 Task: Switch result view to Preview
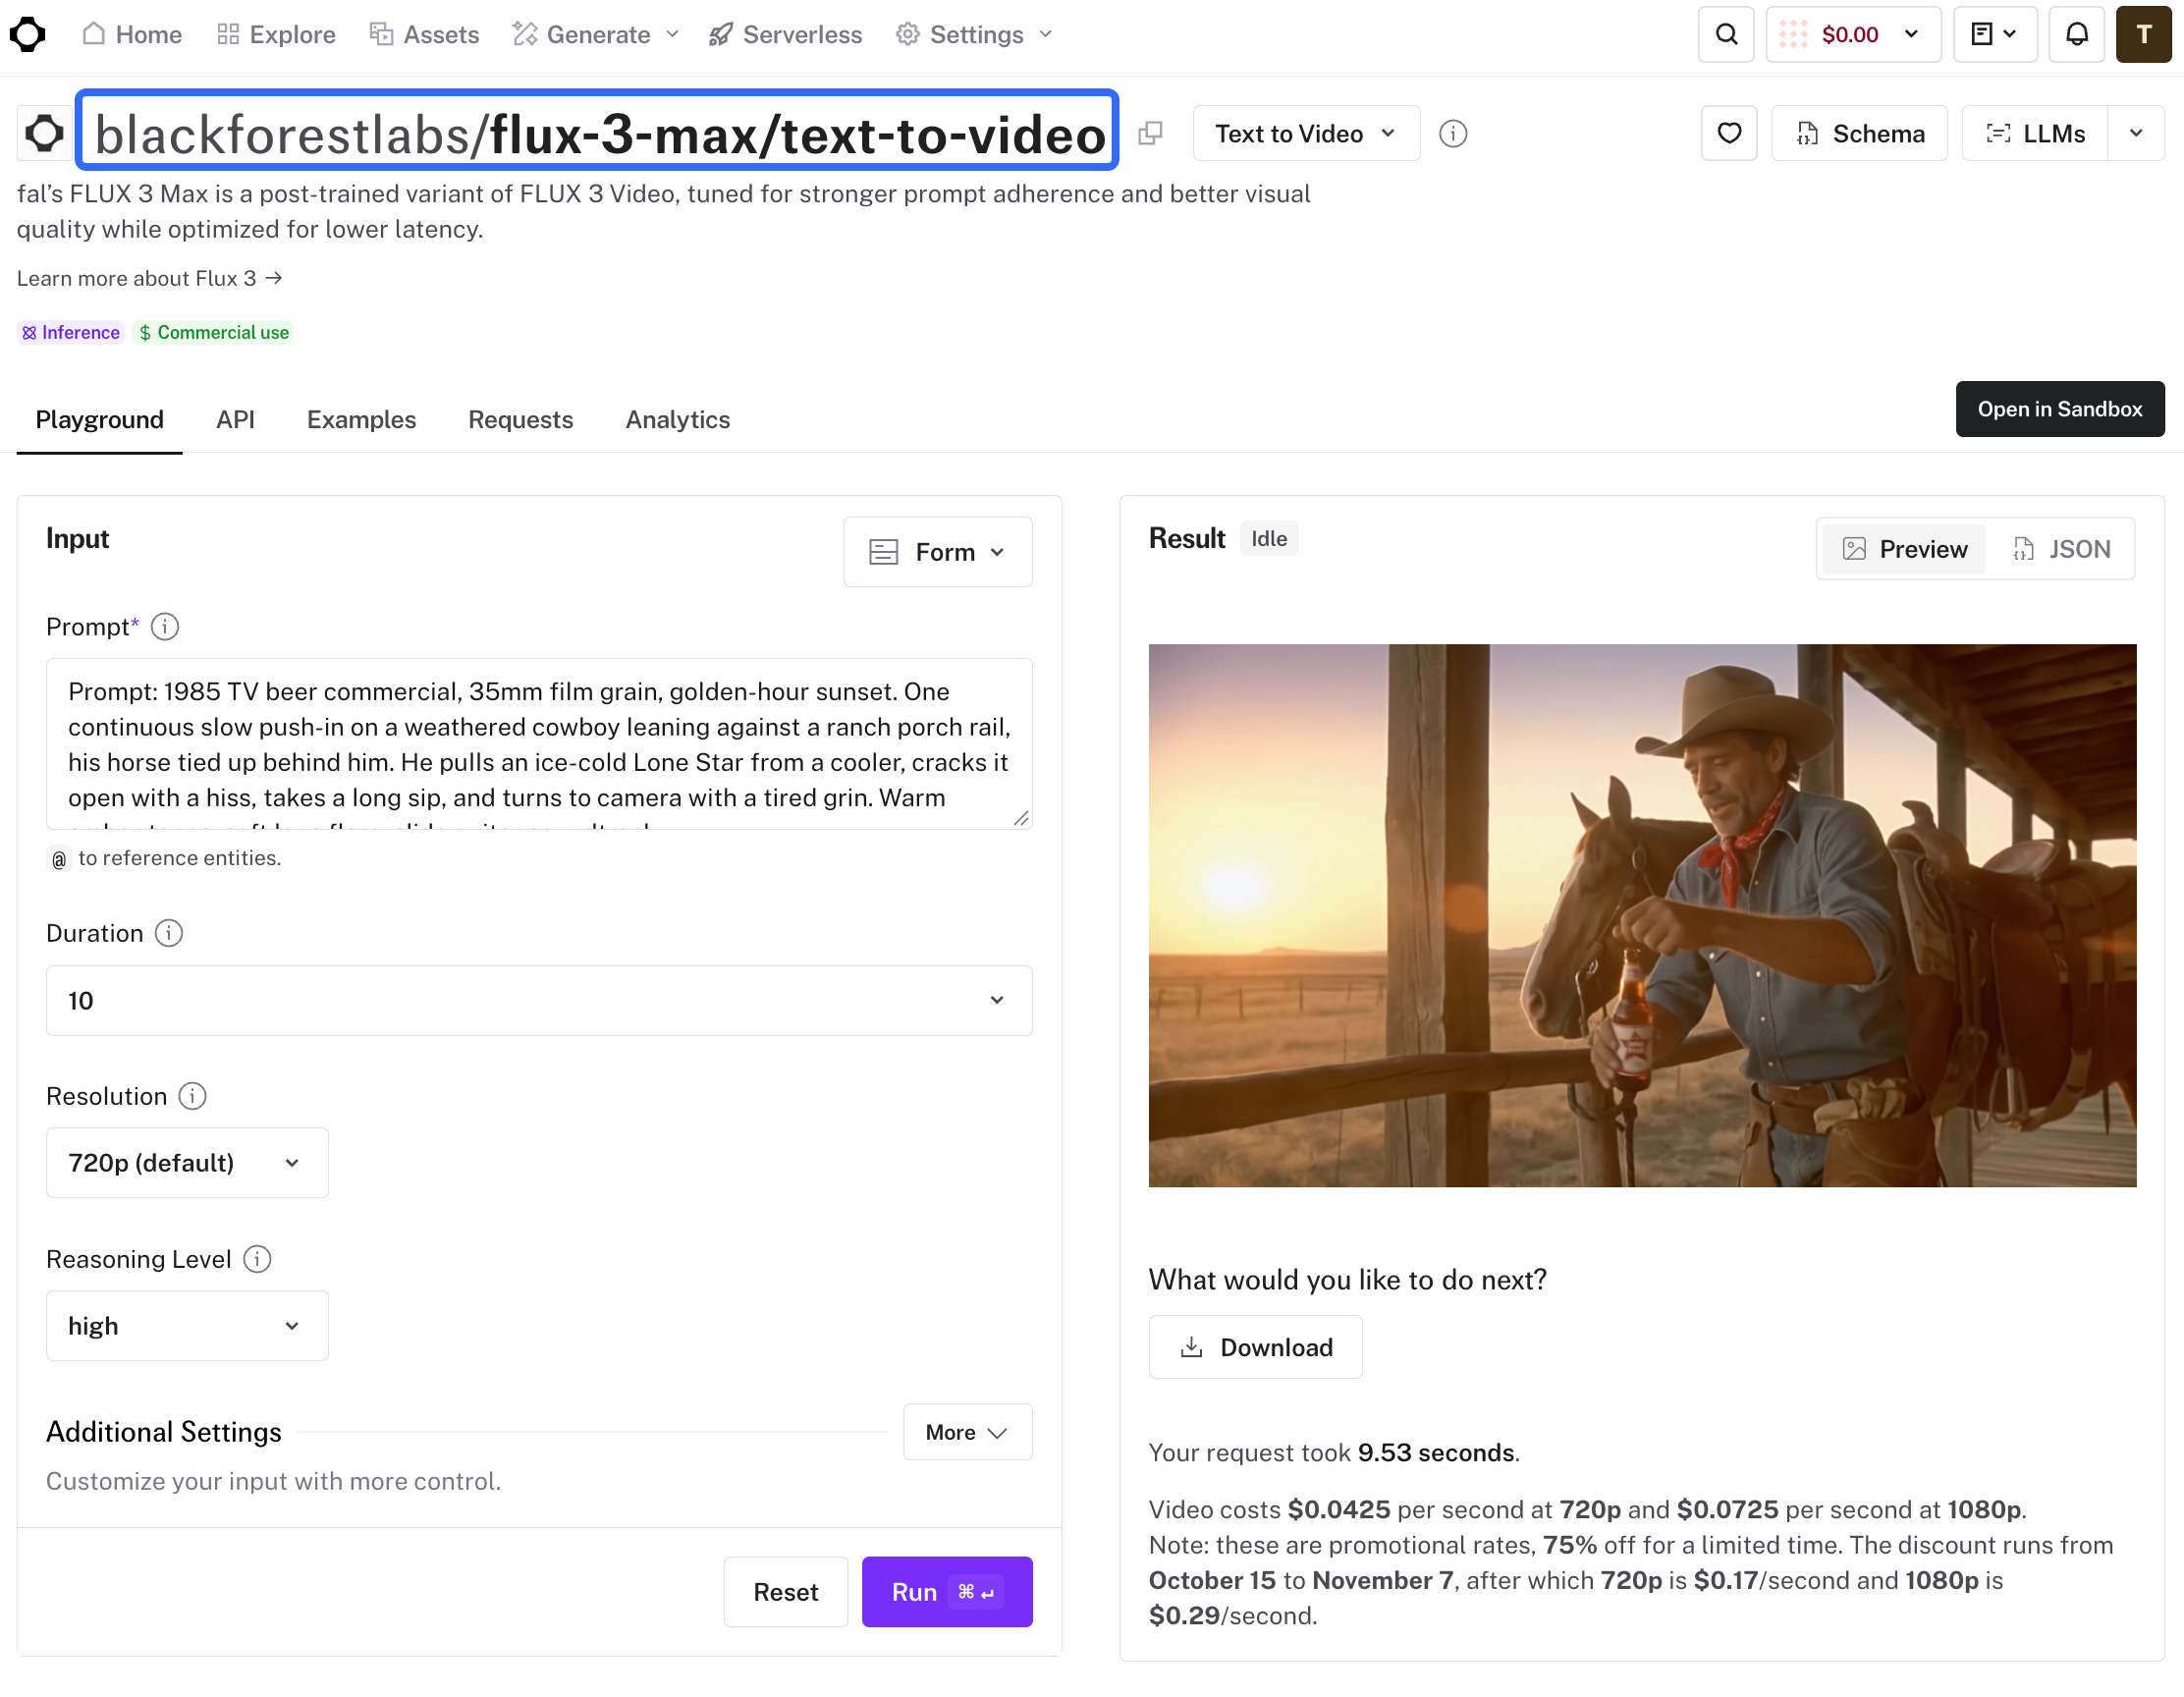point(1904,549)
